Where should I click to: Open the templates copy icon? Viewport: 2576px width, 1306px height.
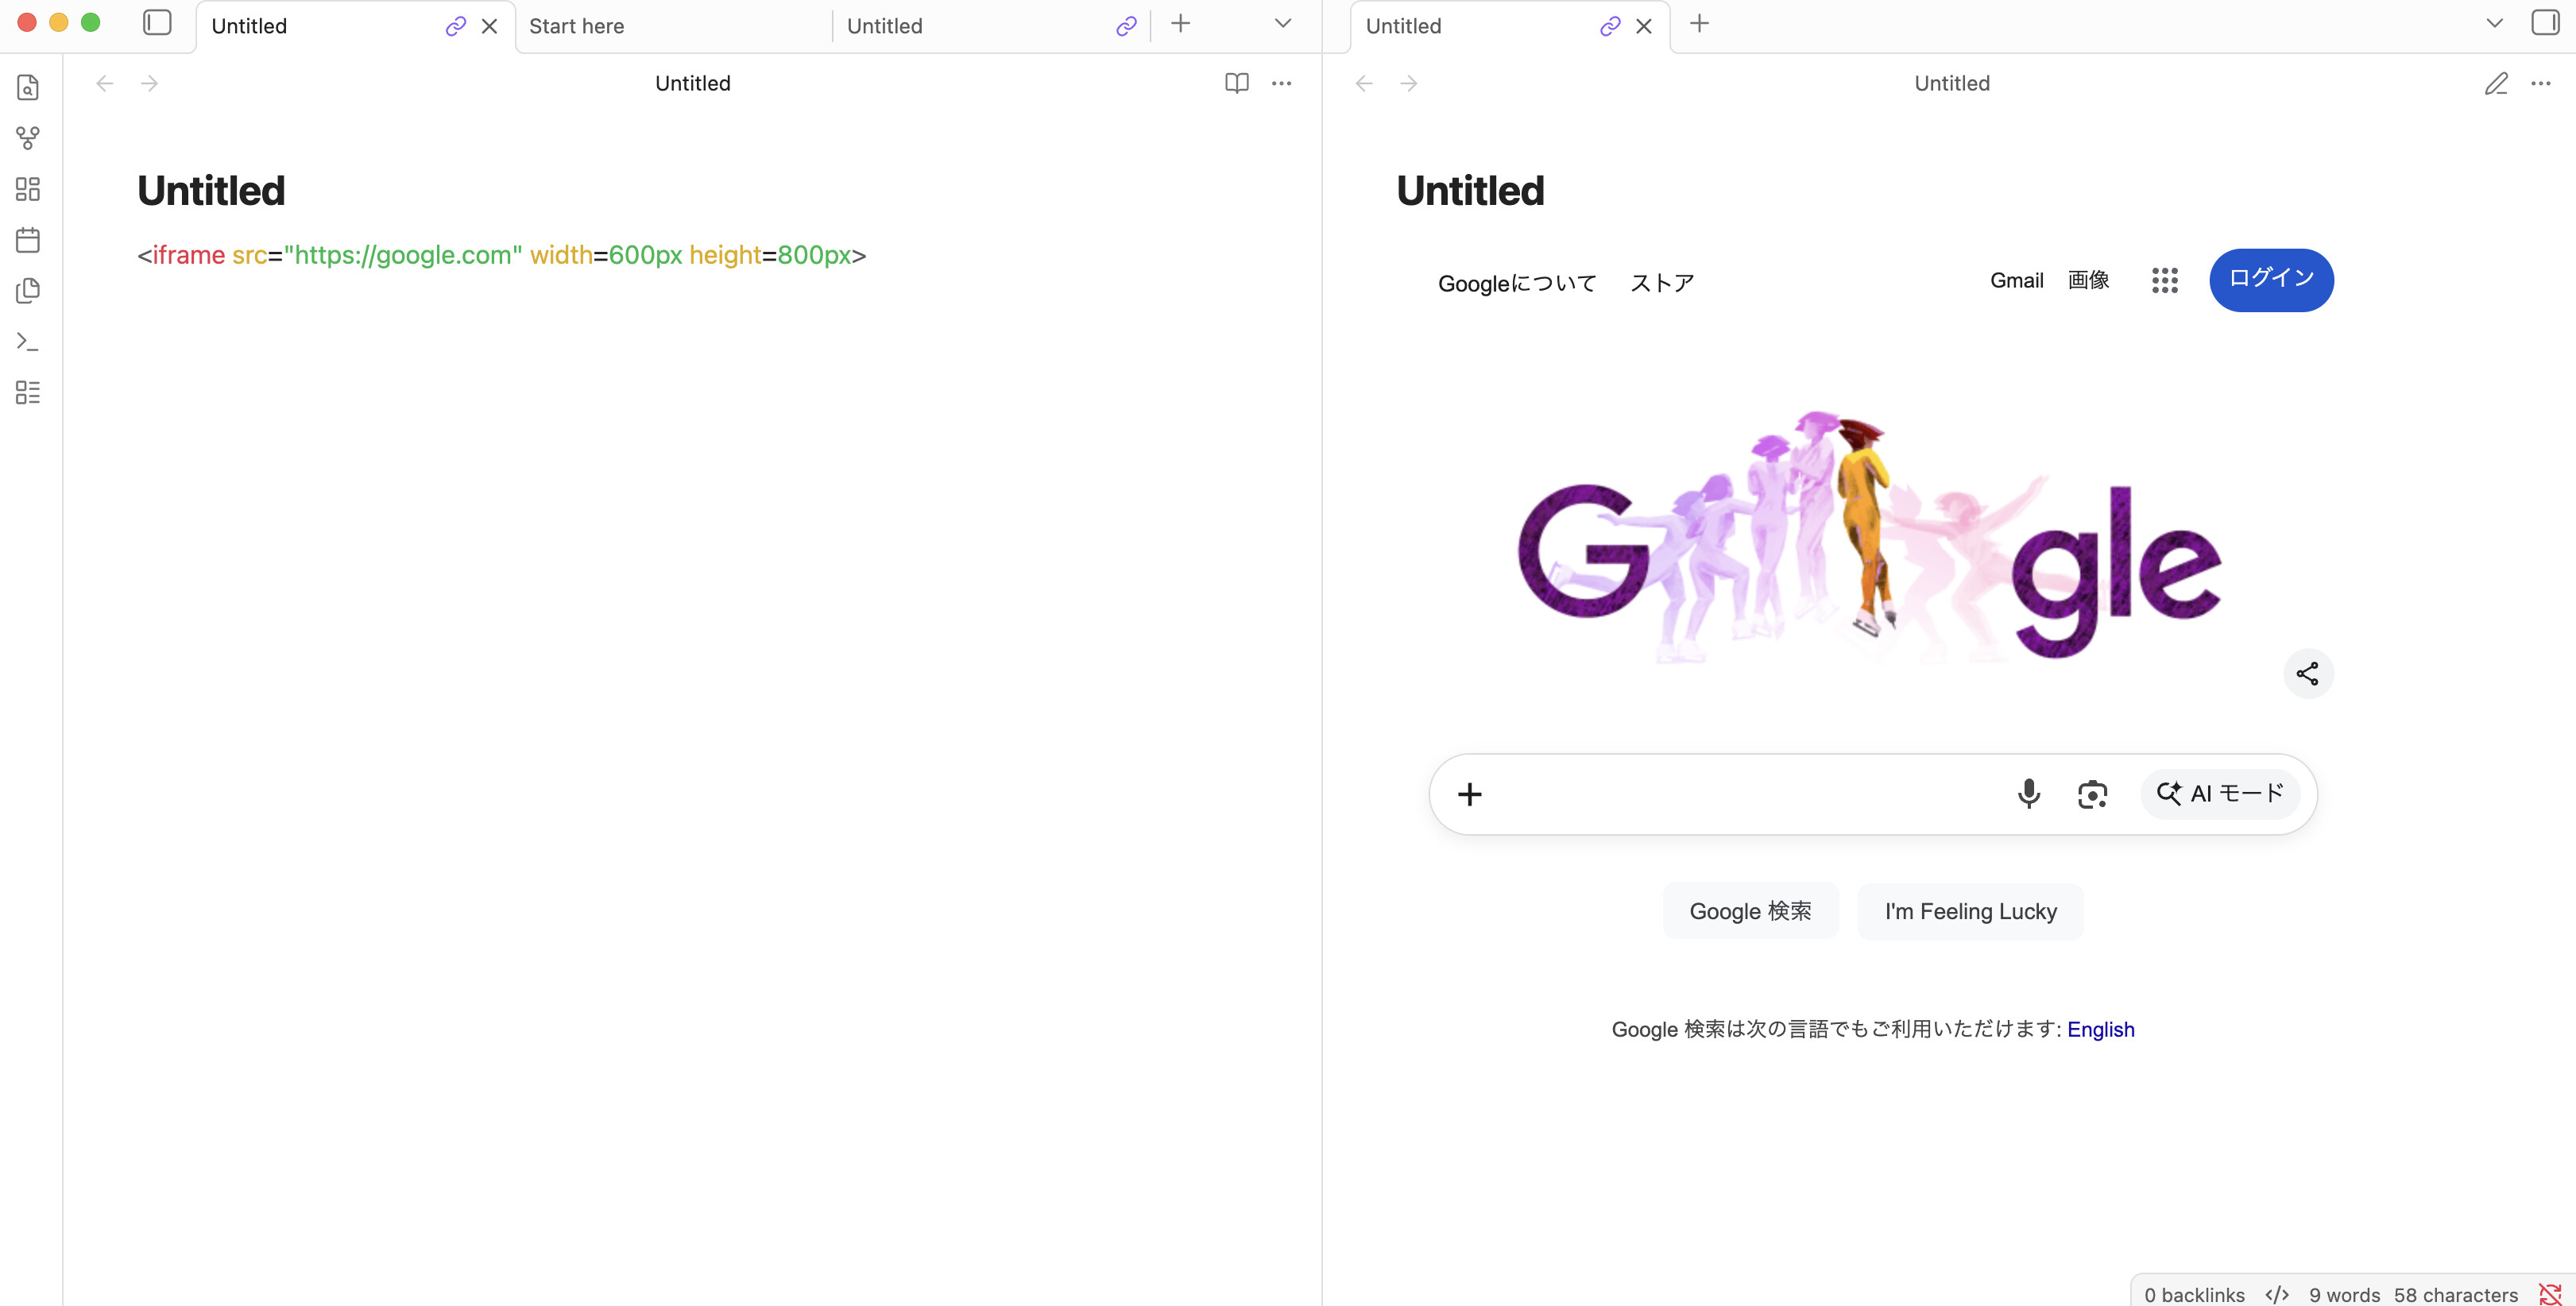[28, 291]
